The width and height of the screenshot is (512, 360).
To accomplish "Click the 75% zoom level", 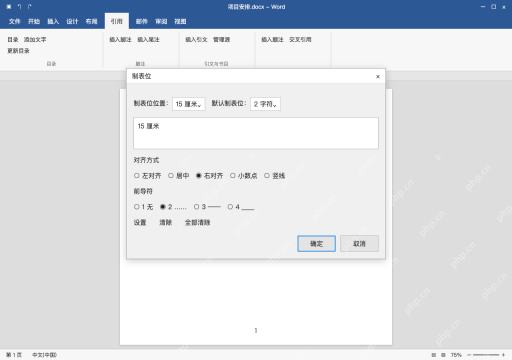I will pos(456,355).
